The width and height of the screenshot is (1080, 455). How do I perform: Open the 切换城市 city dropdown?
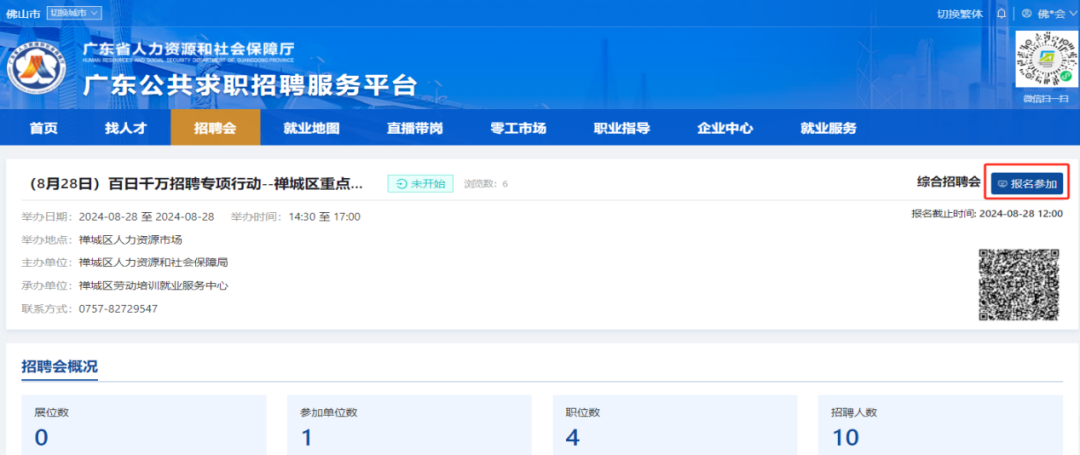click(x=74, y=12)
